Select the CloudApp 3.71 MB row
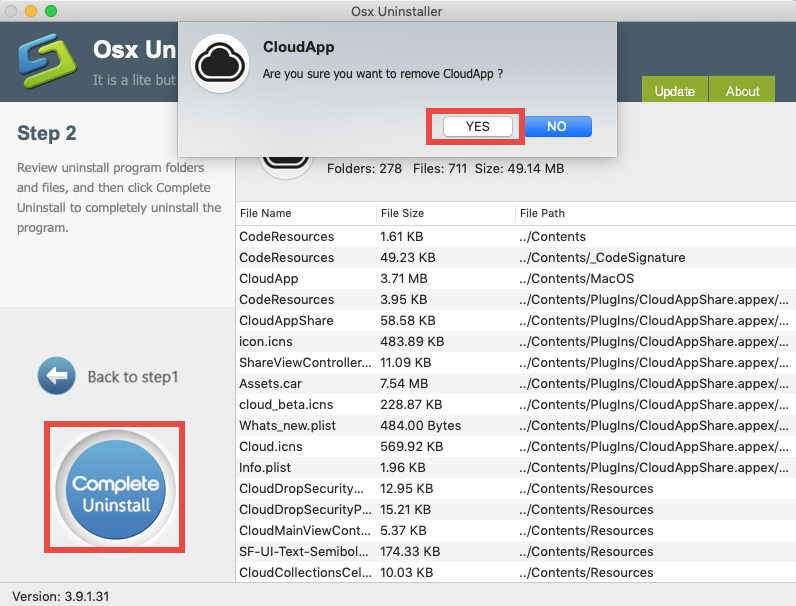The width and height of the screenshot is (796, 606). click(516, 279)
